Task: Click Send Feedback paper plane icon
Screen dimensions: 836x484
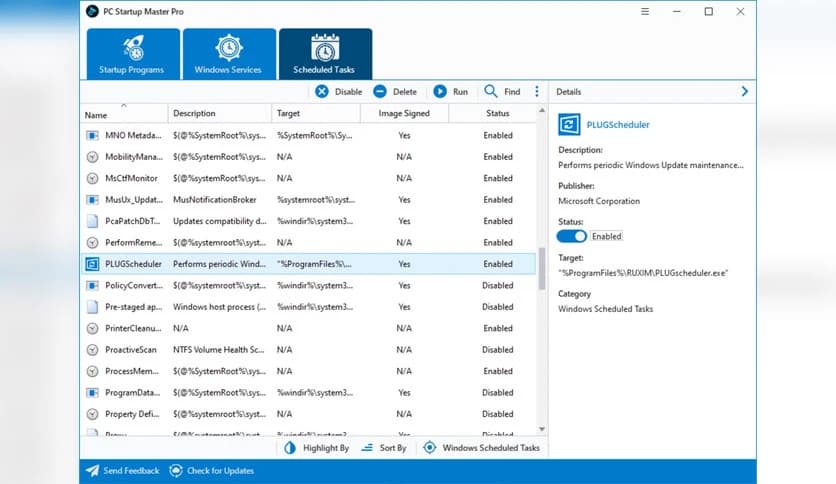Action: (x=92, y=471)
